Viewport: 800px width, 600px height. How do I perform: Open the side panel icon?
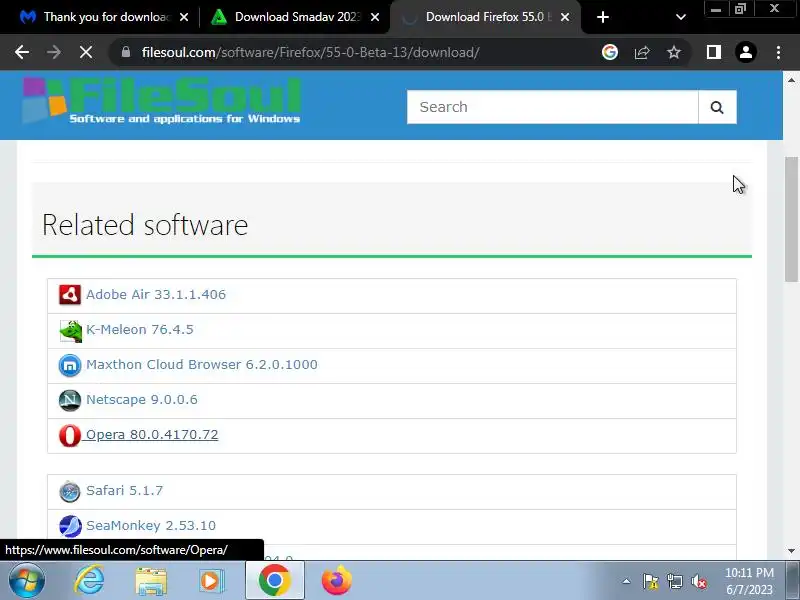click(x=714, y=52)
